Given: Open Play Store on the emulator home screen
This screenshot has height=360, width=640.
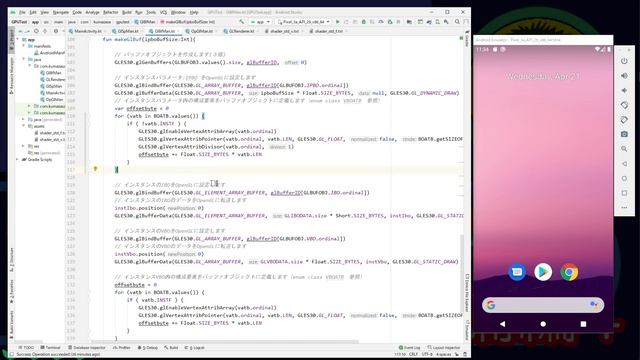Looking at the screenshot, I should click(543, 272).
